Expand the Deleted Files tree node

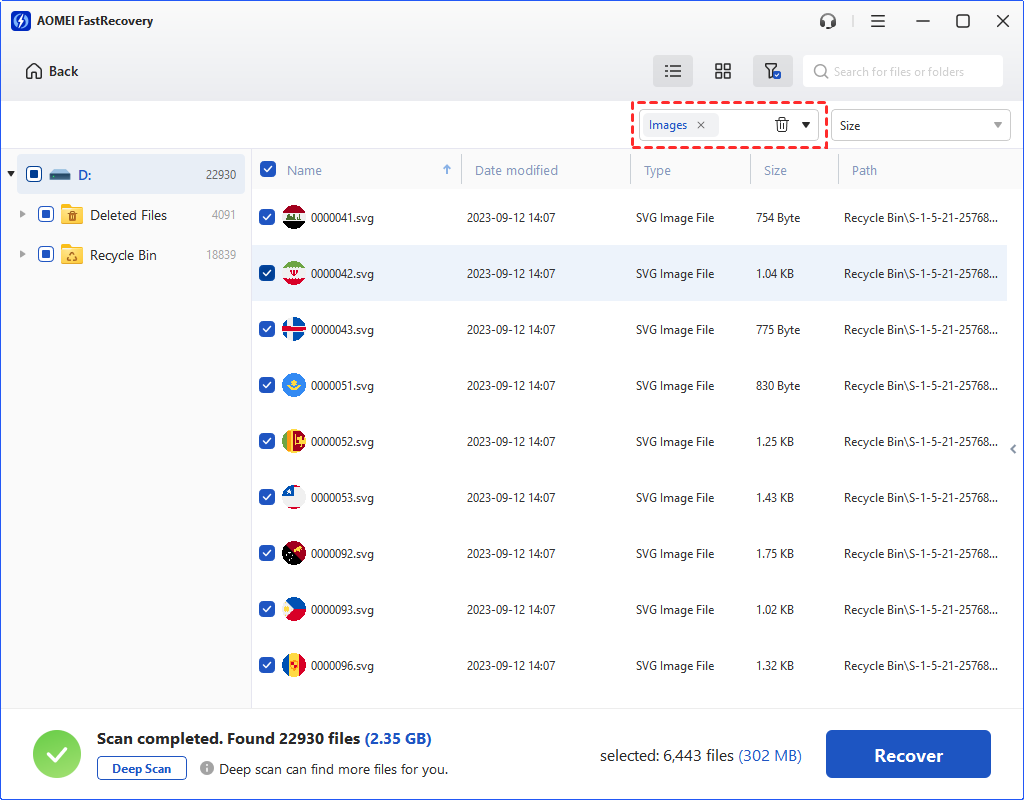23,215
